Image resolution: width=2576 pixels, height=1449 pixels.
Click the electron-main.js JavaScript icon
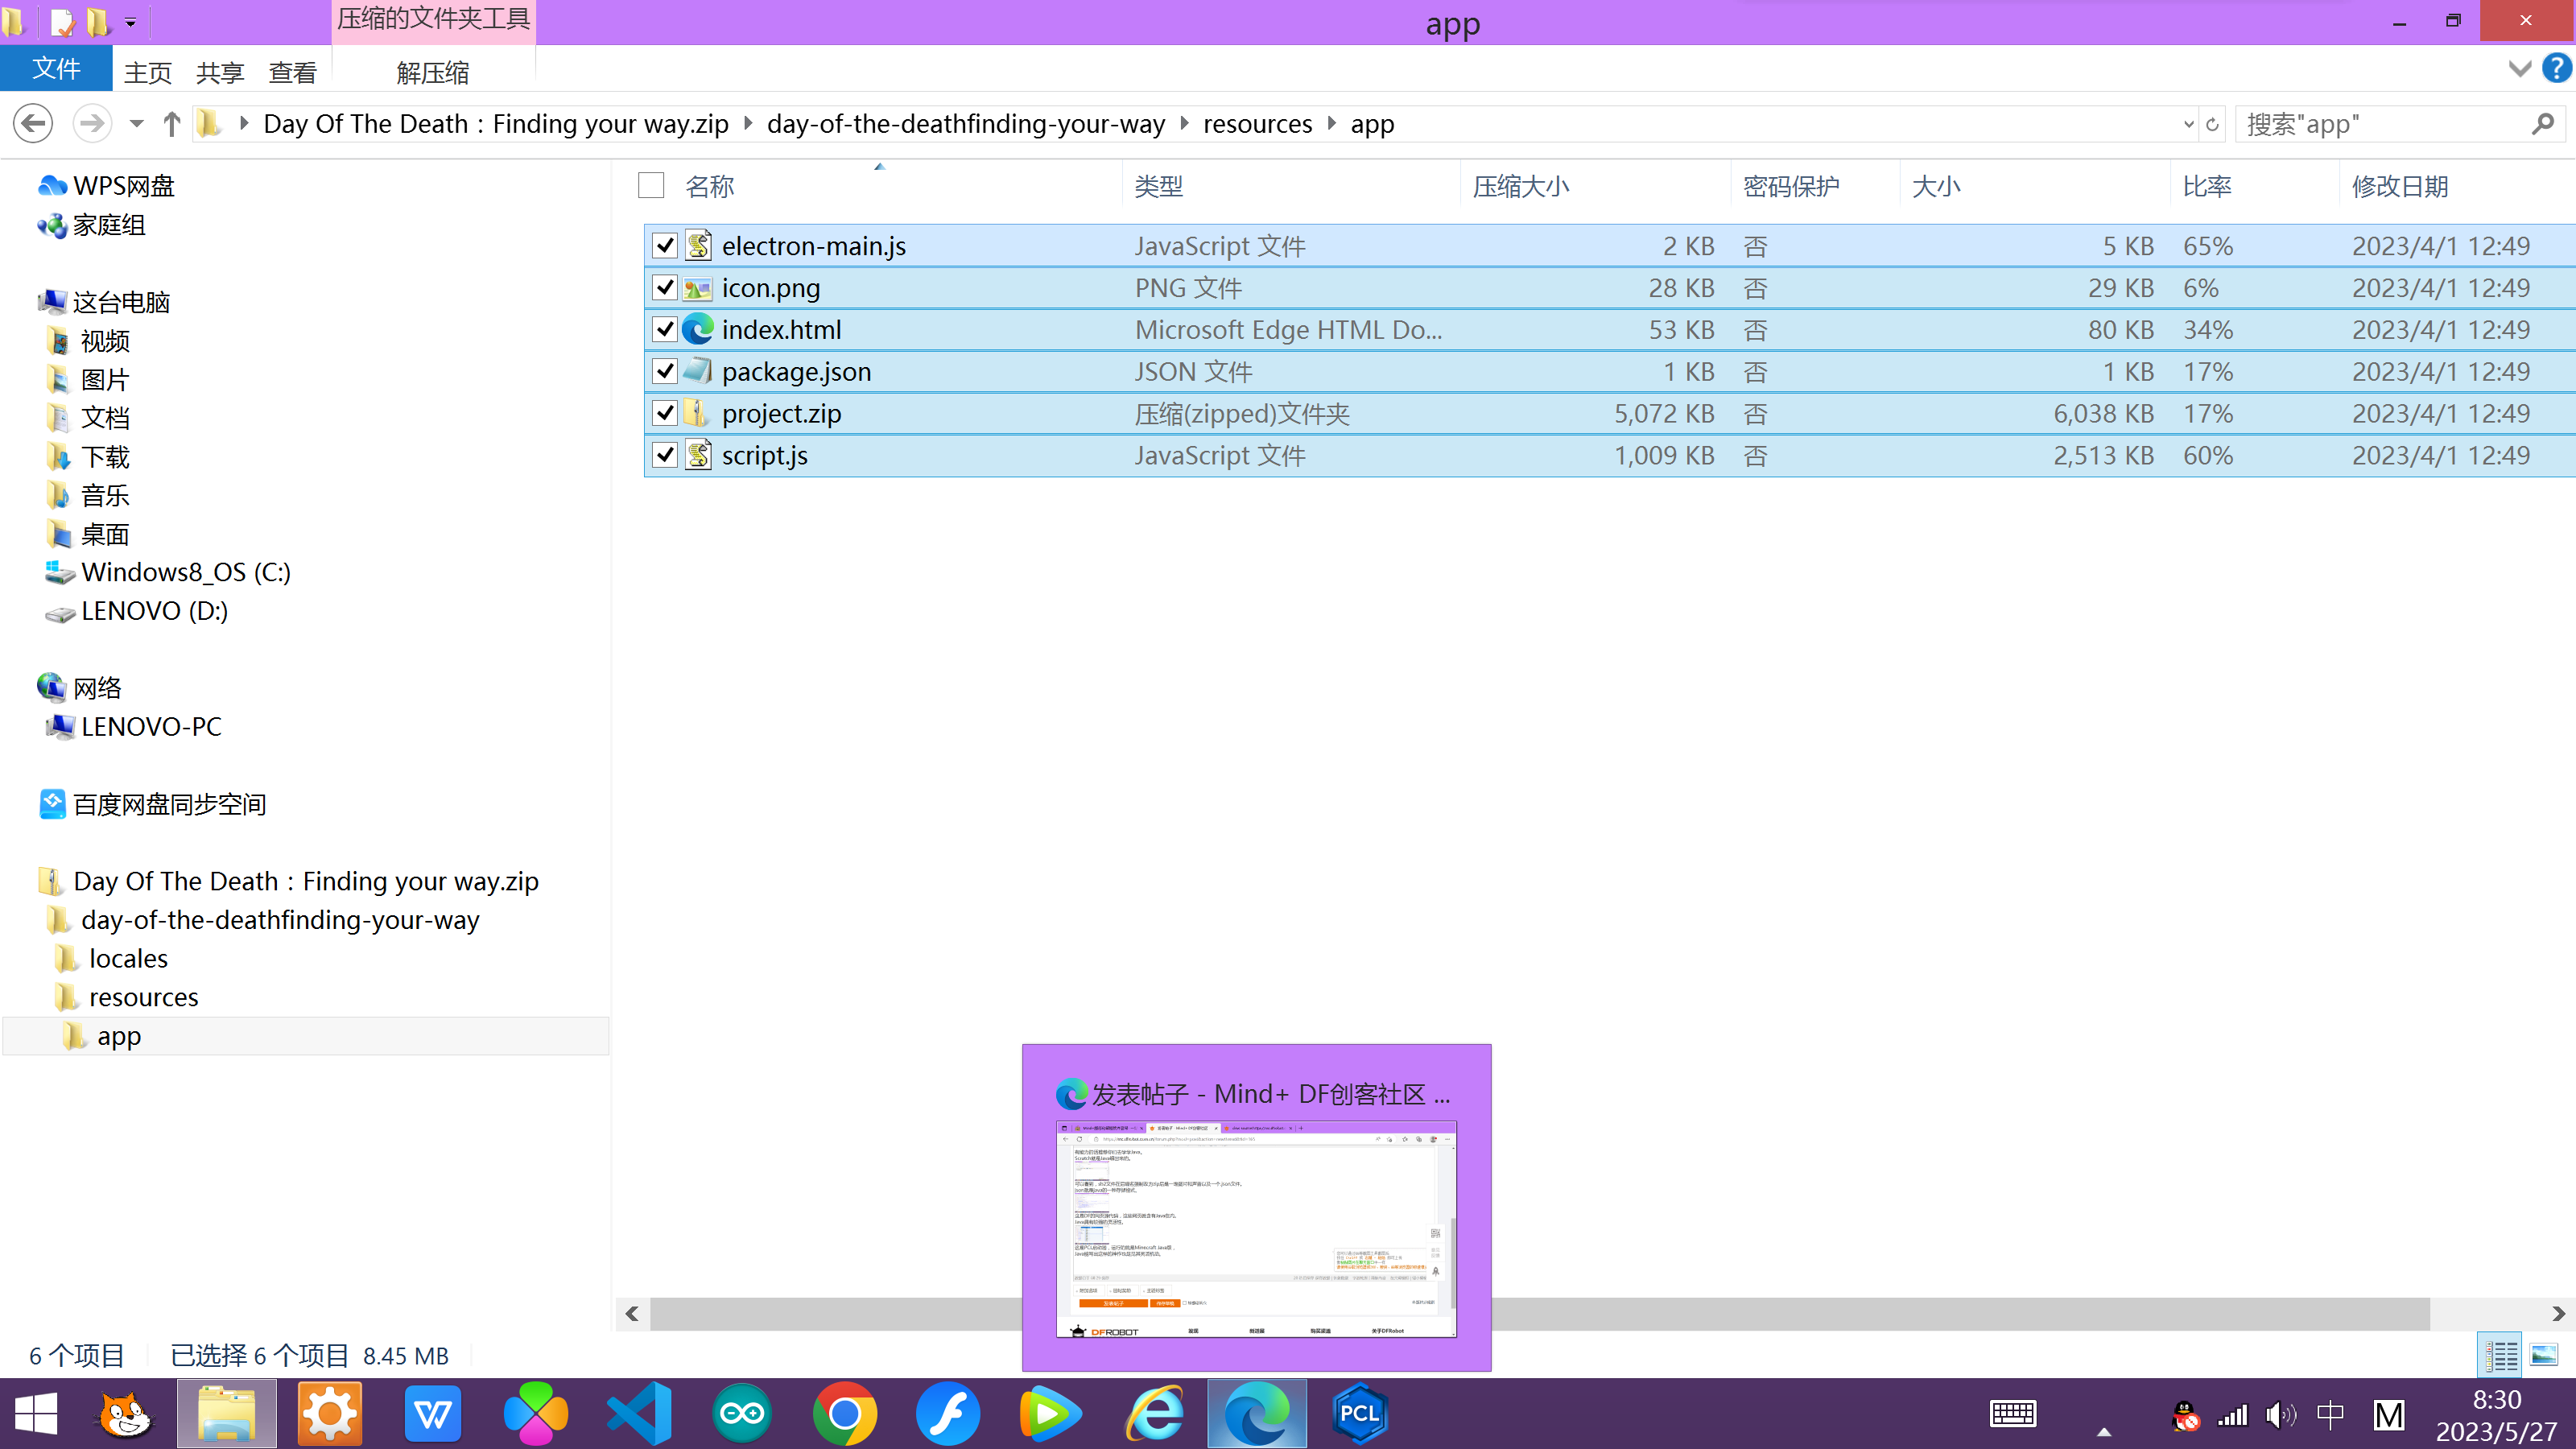click(x=699, y=246)
